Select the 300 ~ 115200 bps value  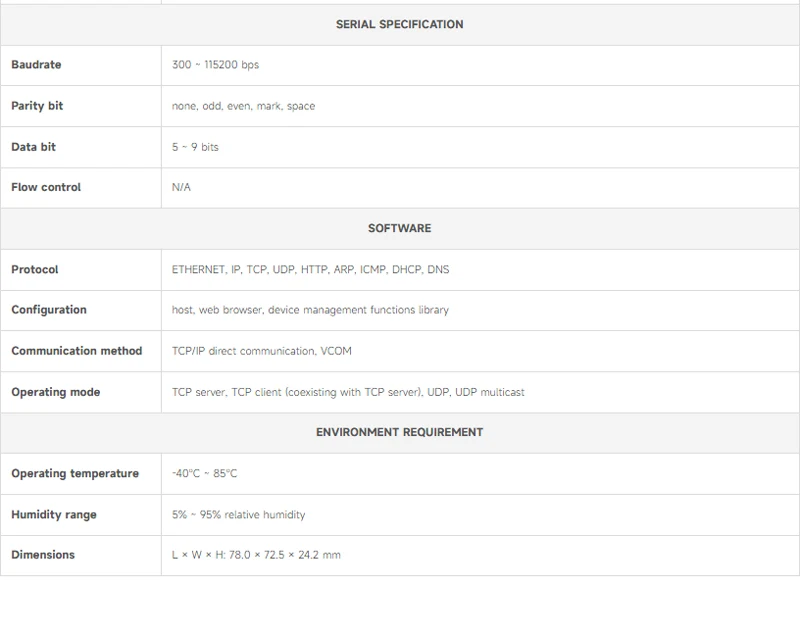[215, 65]
